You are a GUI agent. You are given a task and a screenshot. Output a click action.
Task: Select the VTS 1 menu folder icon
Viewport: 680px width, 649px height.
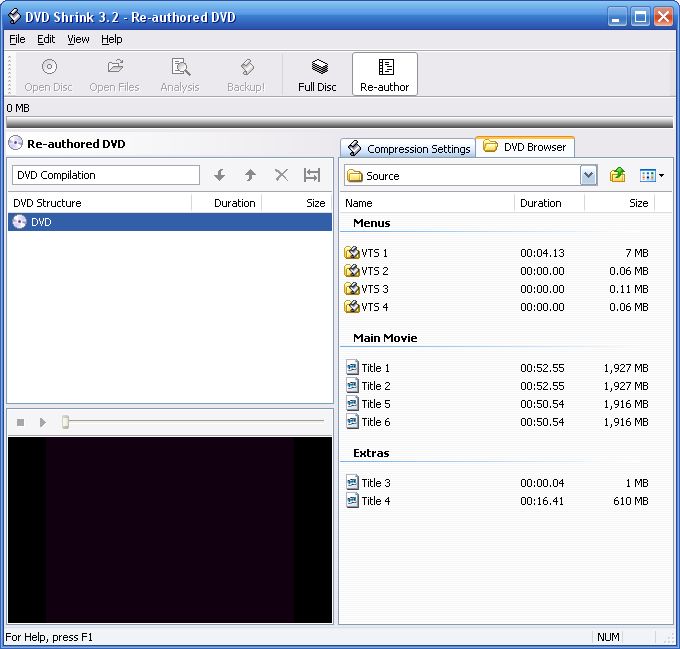click(351, 252)
